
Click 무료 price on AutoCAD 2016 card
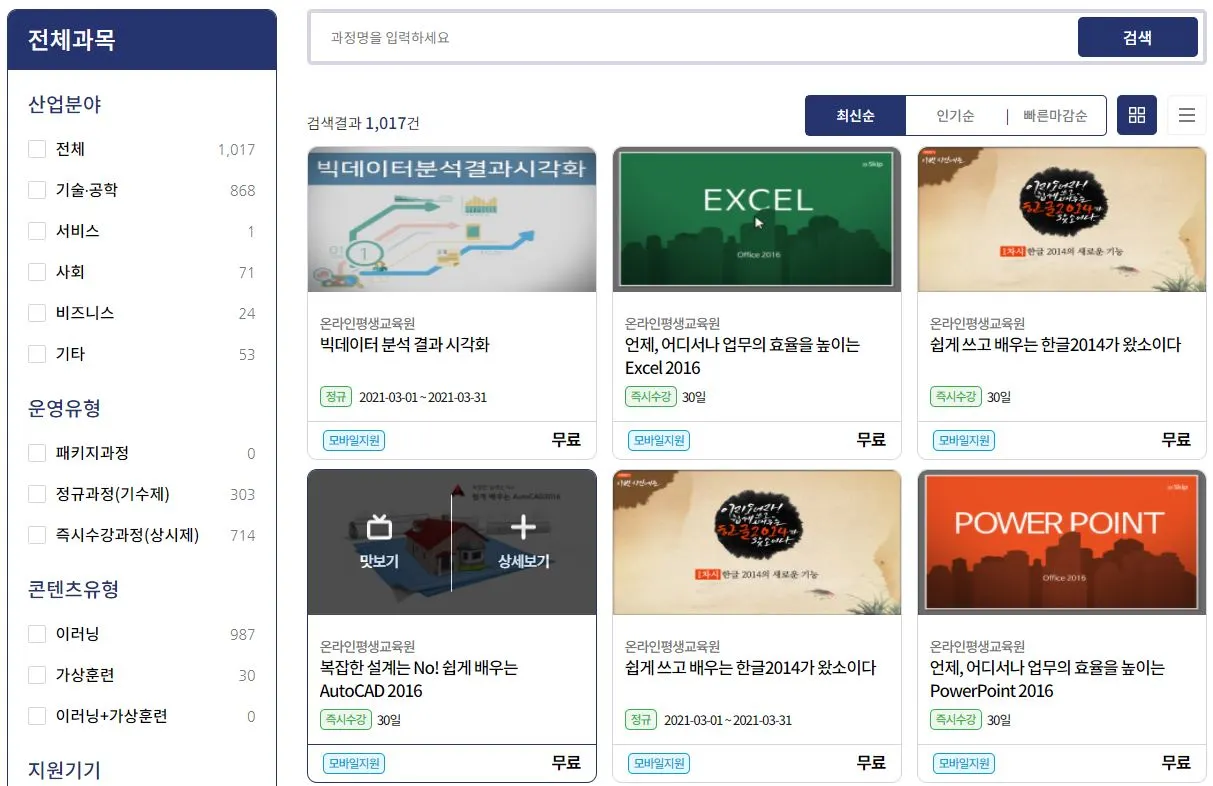(x=566, y=762)
